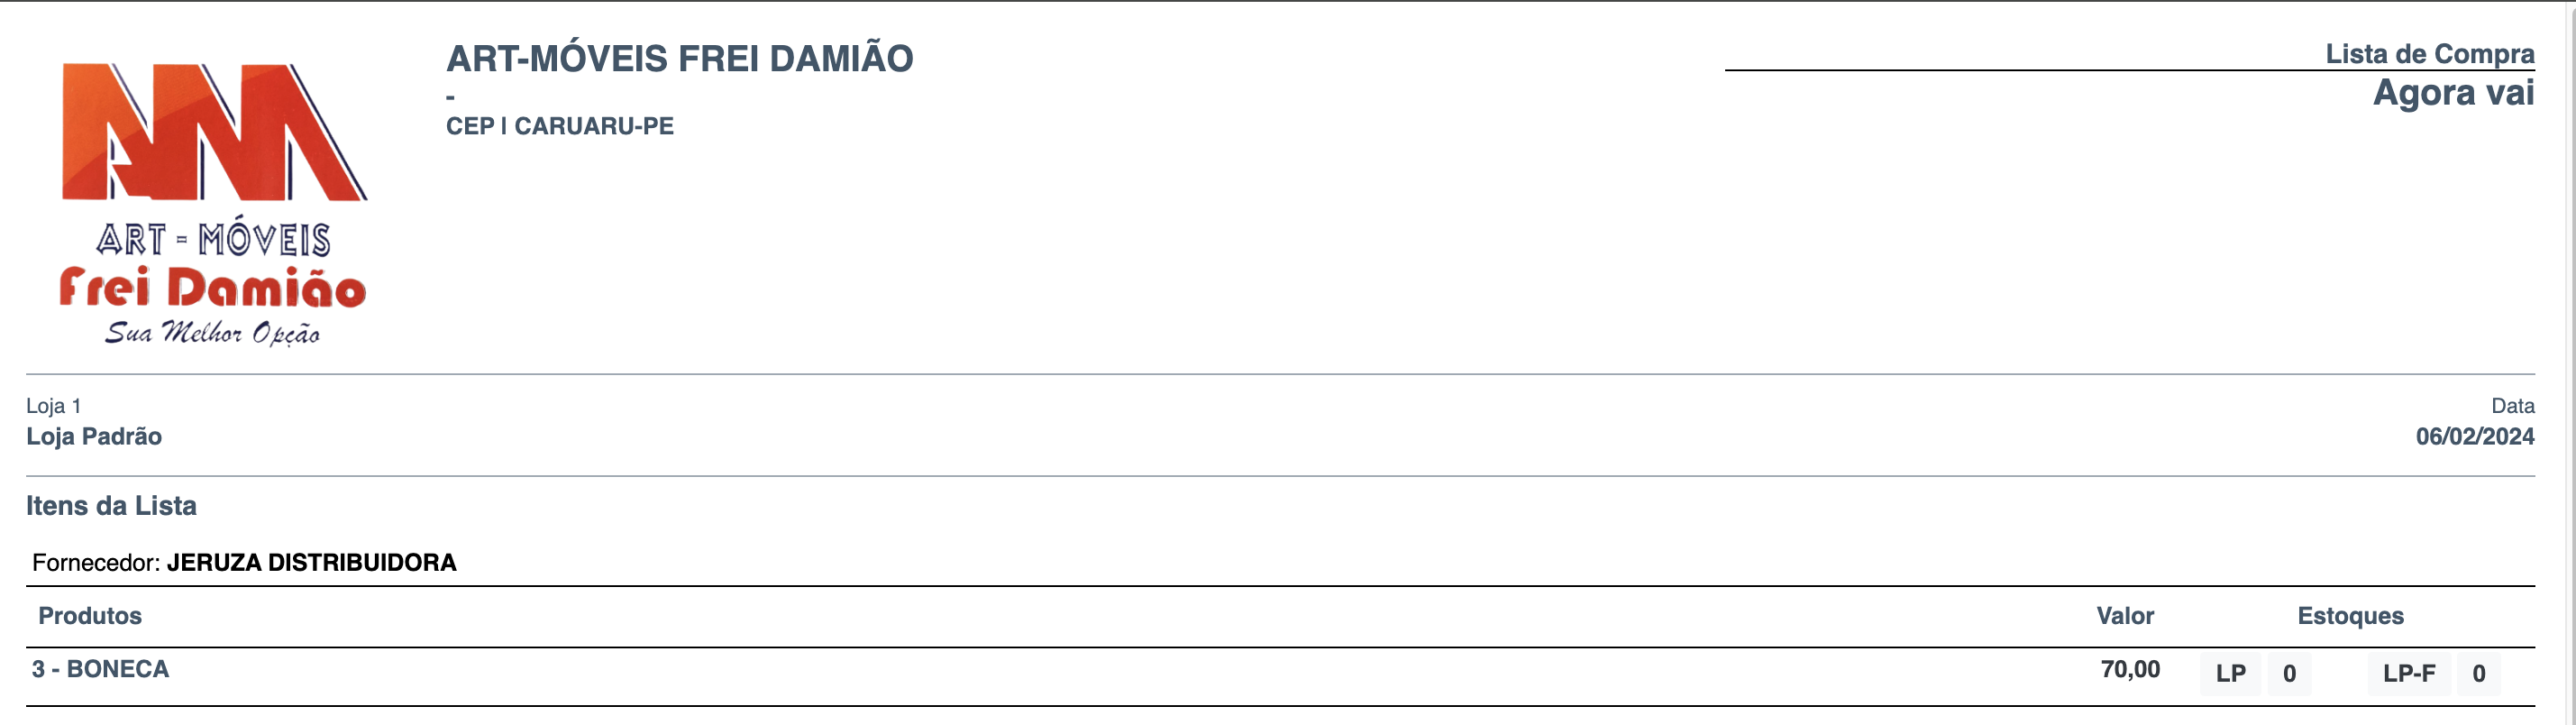
Task: Click the CEP | CARUARU-PE address line
Action: (x=559, y=126)
